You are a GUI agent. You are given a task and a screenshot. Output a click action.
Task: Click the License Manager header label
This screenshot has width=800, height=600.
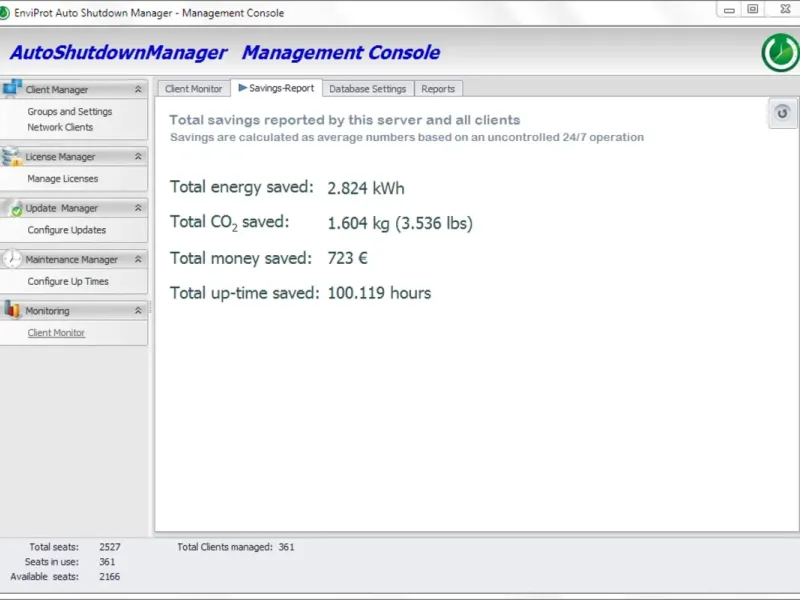click(x=60, y=157)
